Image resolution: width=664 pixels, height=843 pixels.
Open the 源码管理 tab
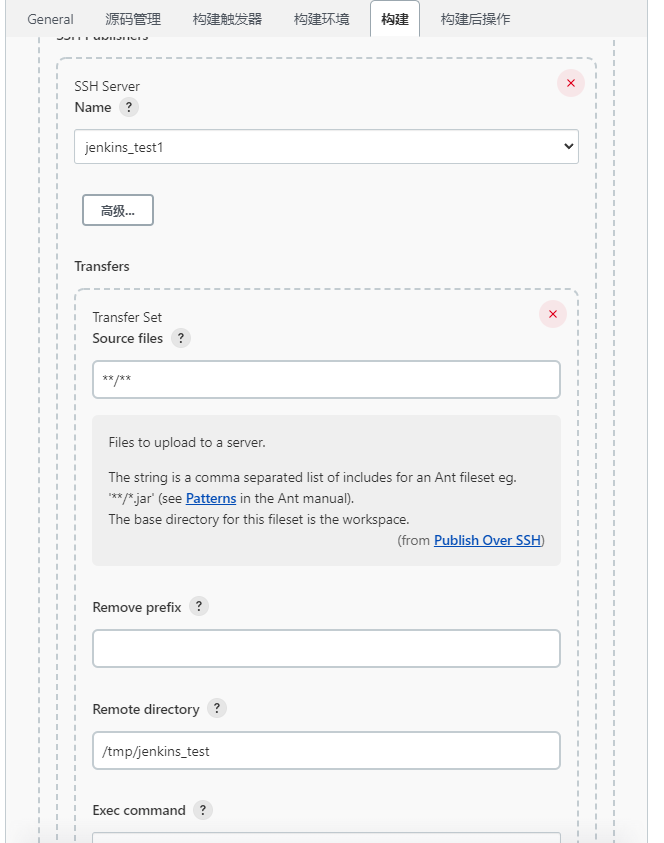(x=133, y=19)
